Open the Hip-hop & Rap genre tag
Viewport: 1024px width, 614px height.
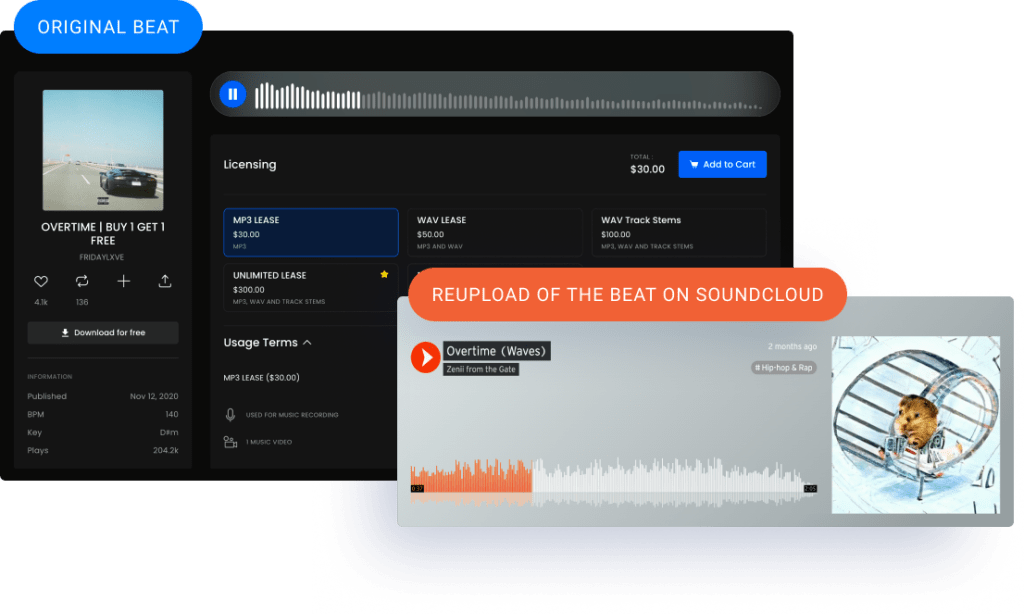click(782, 367)
